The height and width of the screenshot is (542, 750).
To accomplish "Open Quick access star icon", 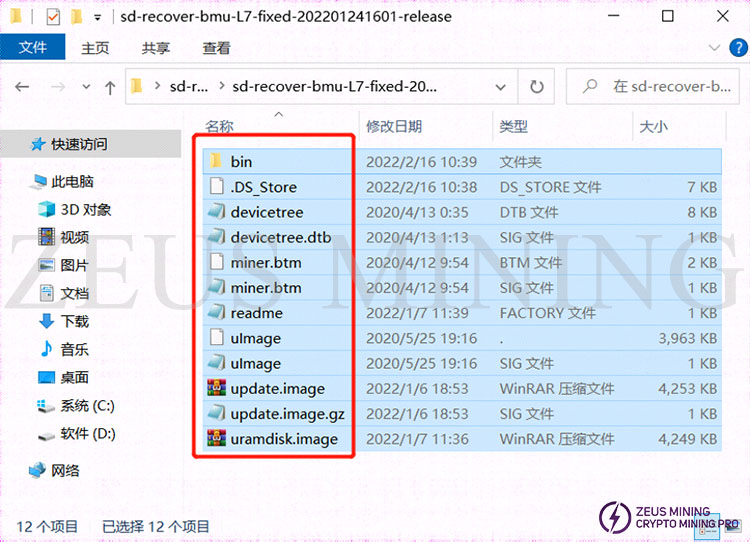I will pyautogui.click(x=38, y=144).
